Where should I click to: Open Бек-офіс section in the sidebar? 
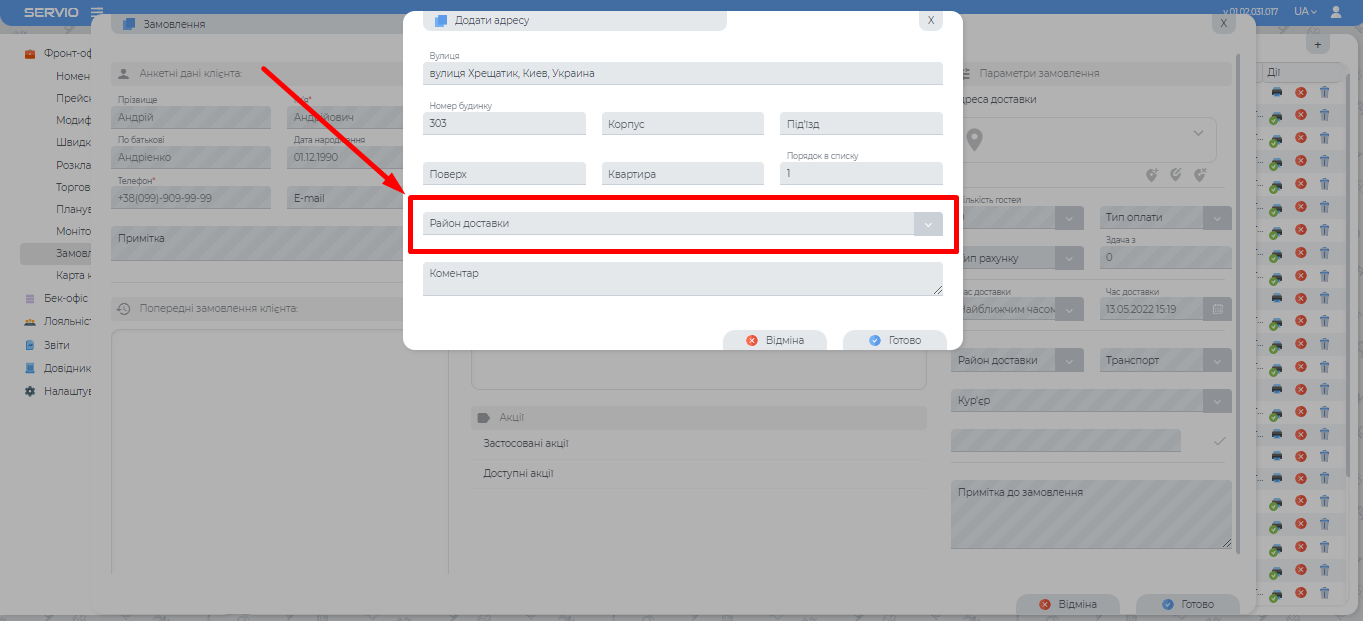[65, 298]
